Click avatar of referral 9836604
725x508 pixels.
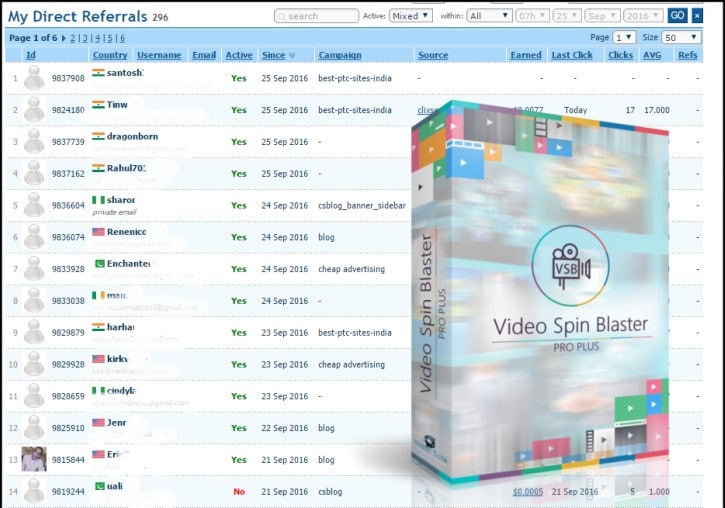34,205
